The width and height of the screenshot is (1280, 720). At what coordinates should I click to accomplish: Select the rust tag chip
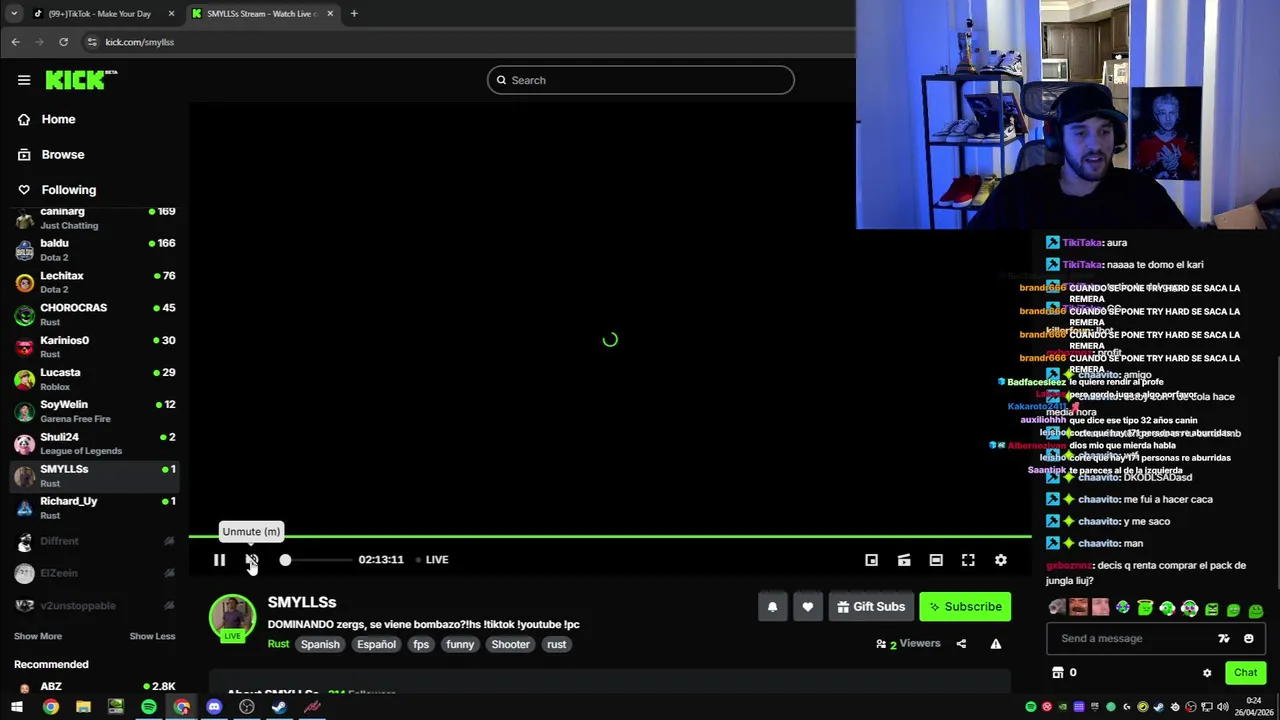coord(557,644)
